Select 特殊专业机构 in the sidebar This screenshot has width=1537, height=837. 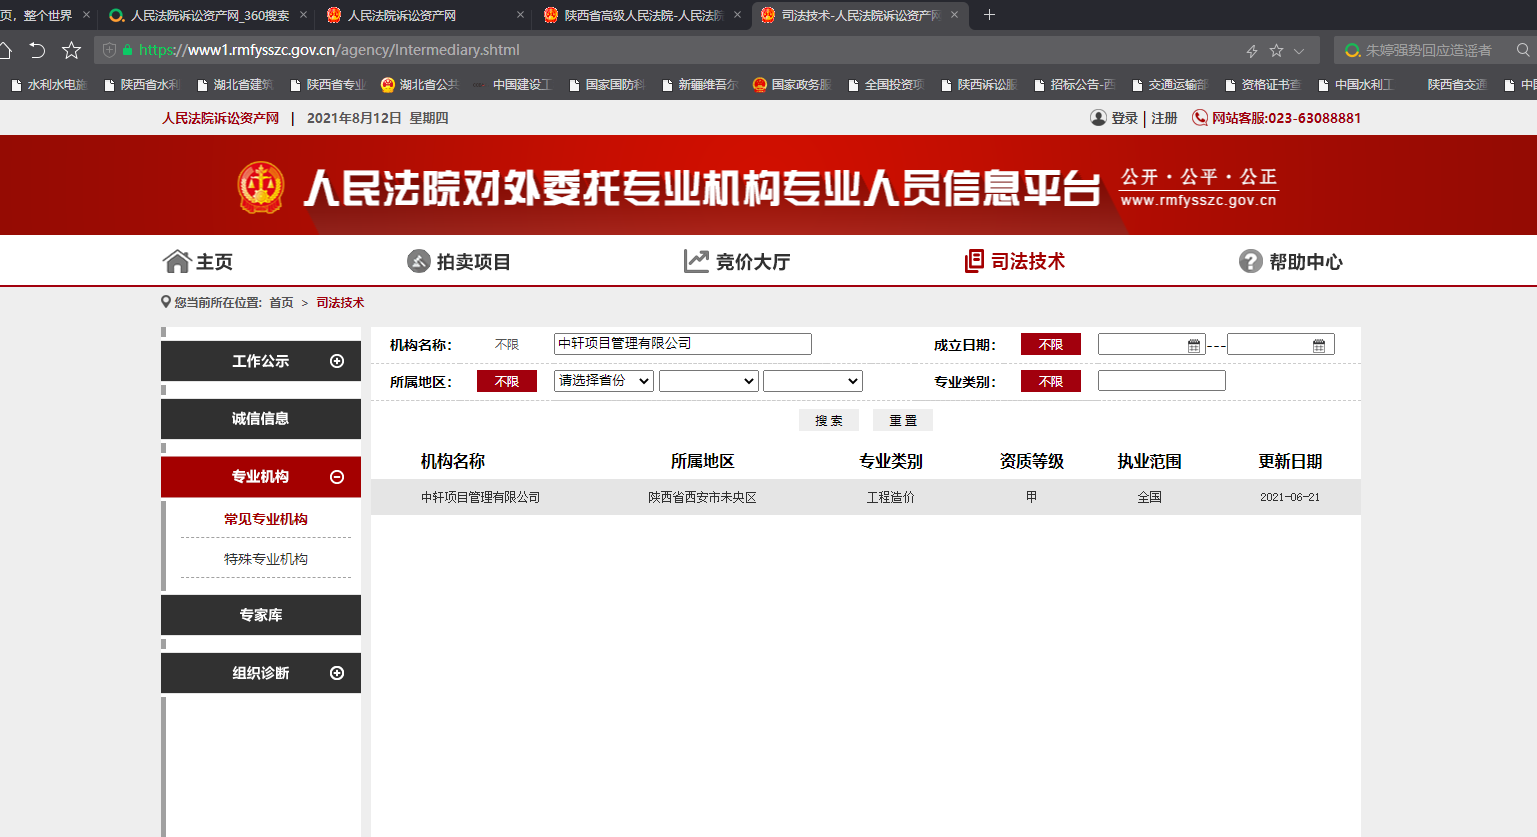click(266, 559)
